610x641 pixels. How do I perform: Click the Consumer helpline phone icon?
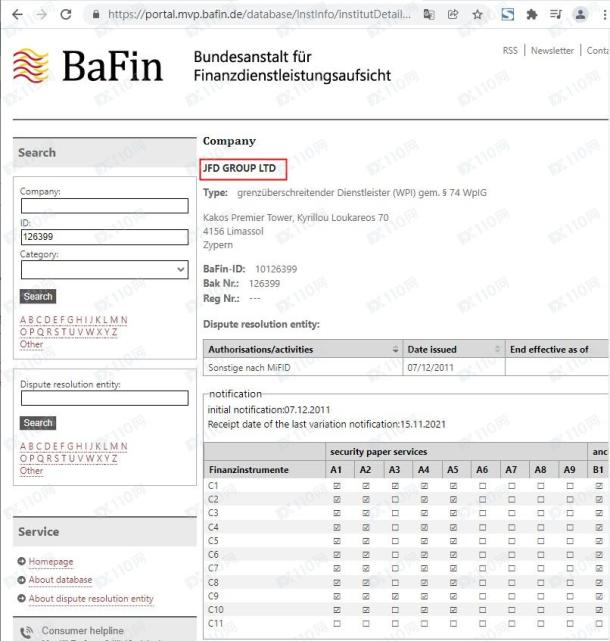27,632
